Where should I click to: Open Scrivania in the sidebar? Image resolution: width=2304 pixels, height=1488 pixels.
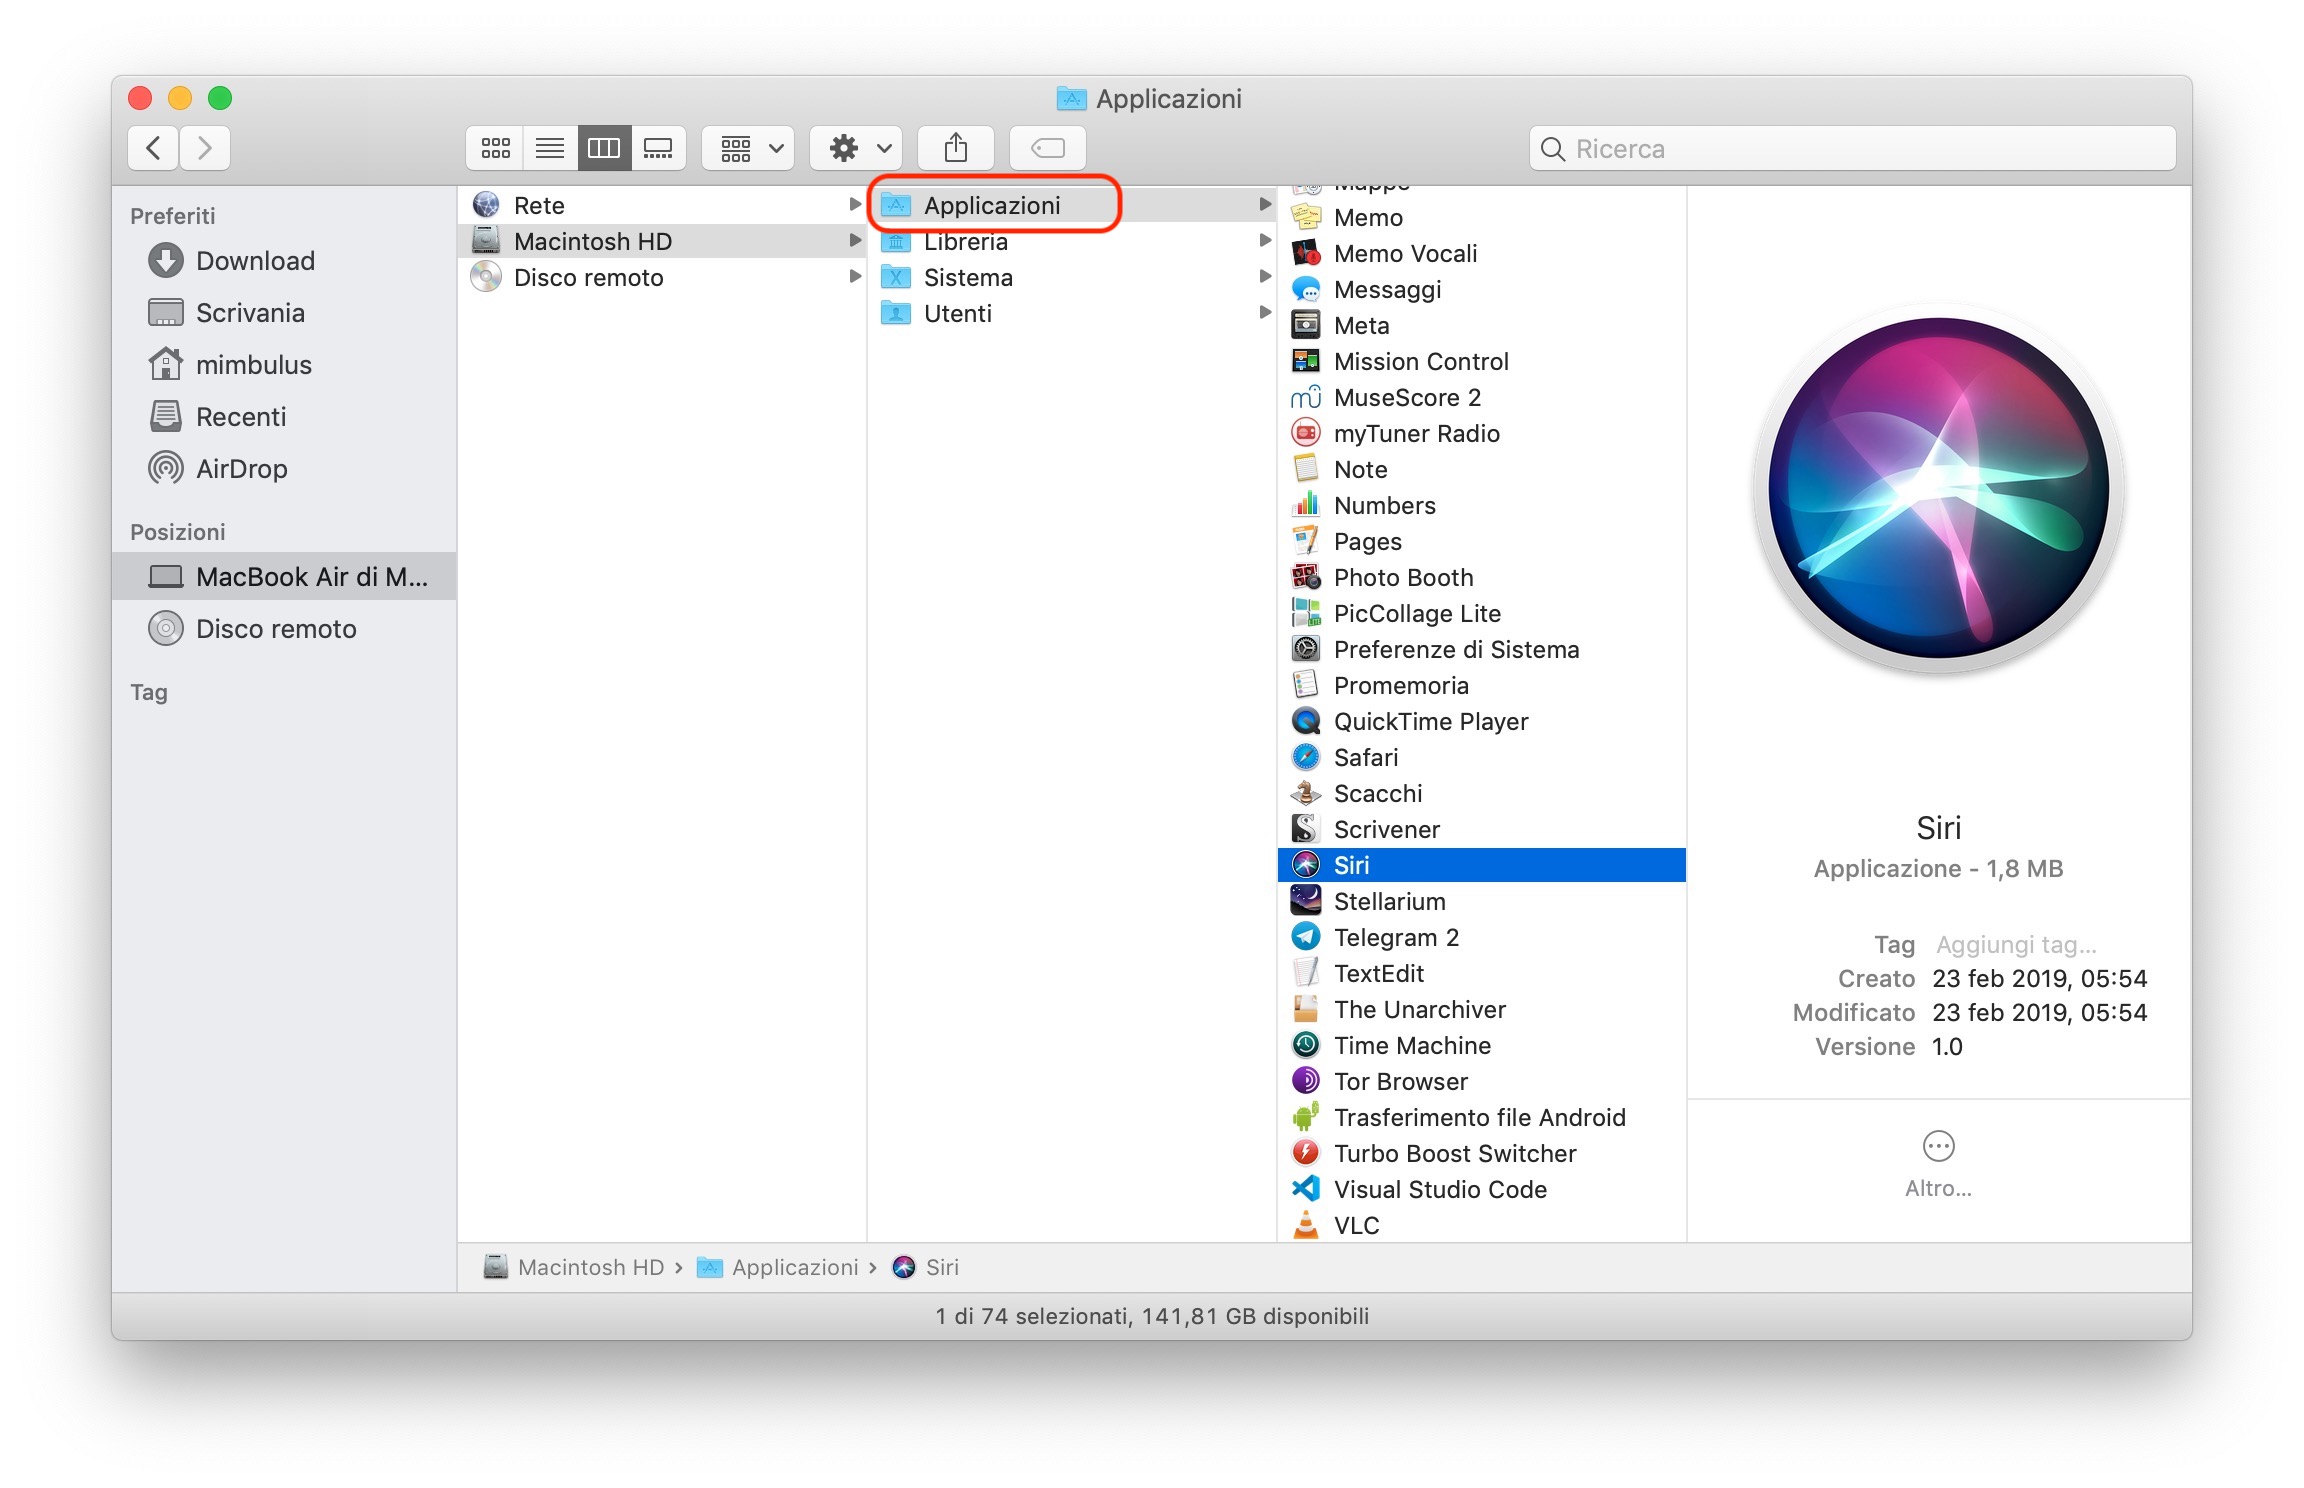(250, 313)
